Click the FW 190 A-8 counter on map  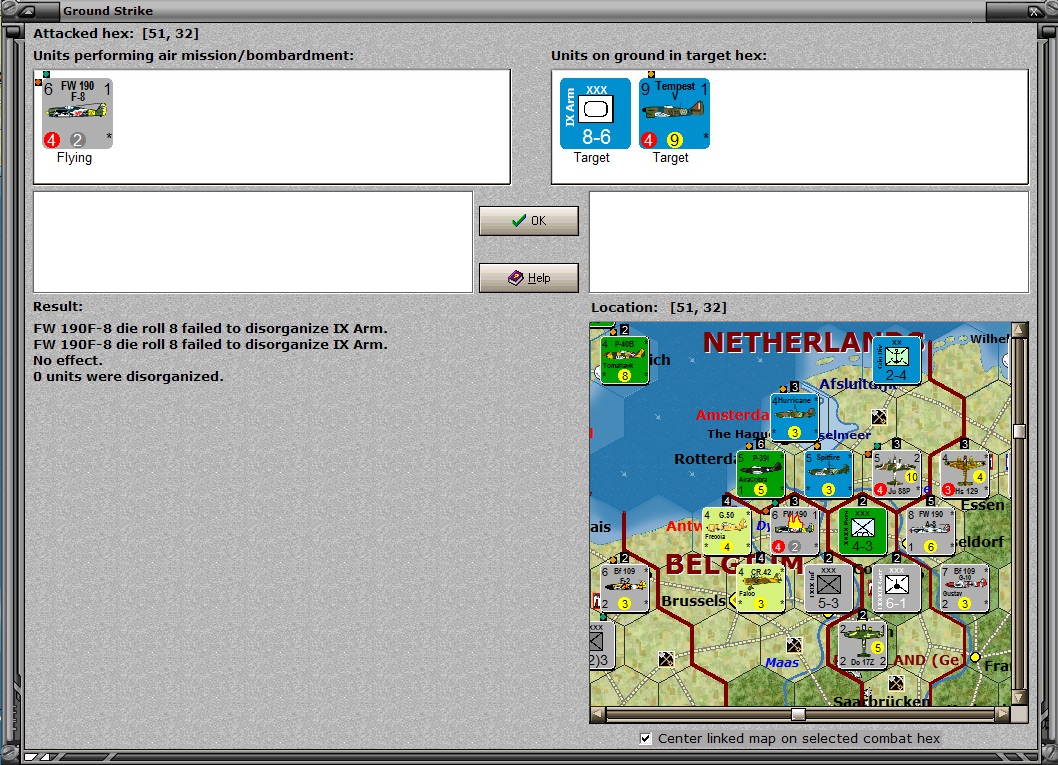[930, 532]
